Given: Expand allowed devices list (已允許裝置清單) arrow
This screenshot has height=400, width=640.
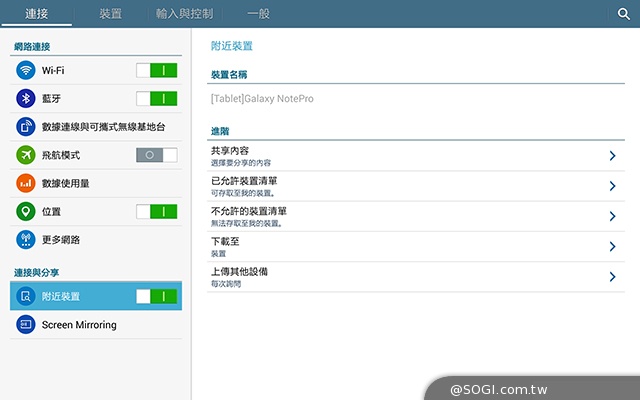Looking at the screenshot, I should [x=612, y=186].
